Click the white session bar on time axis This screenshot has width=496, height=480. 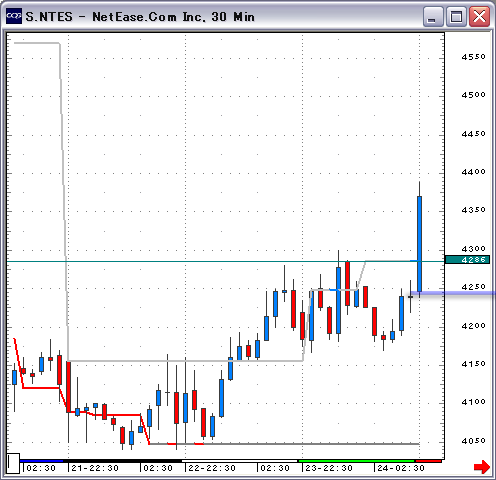pyautogui.click(x=239, y=461)
